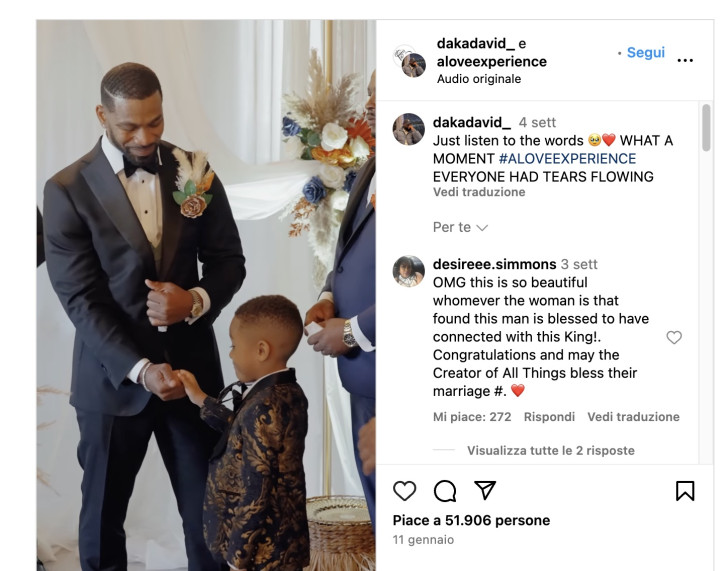Open the stacked profile avatars in the post header
This screenshot has width=728, height=571.
(x=409, y=61)
